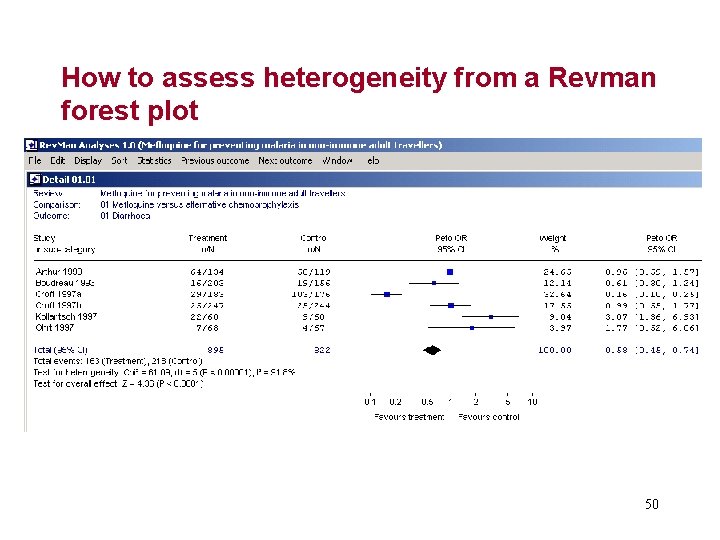Click the Detail 01.01 window icon
Screen dimensions: 720x540
(35, 179)
